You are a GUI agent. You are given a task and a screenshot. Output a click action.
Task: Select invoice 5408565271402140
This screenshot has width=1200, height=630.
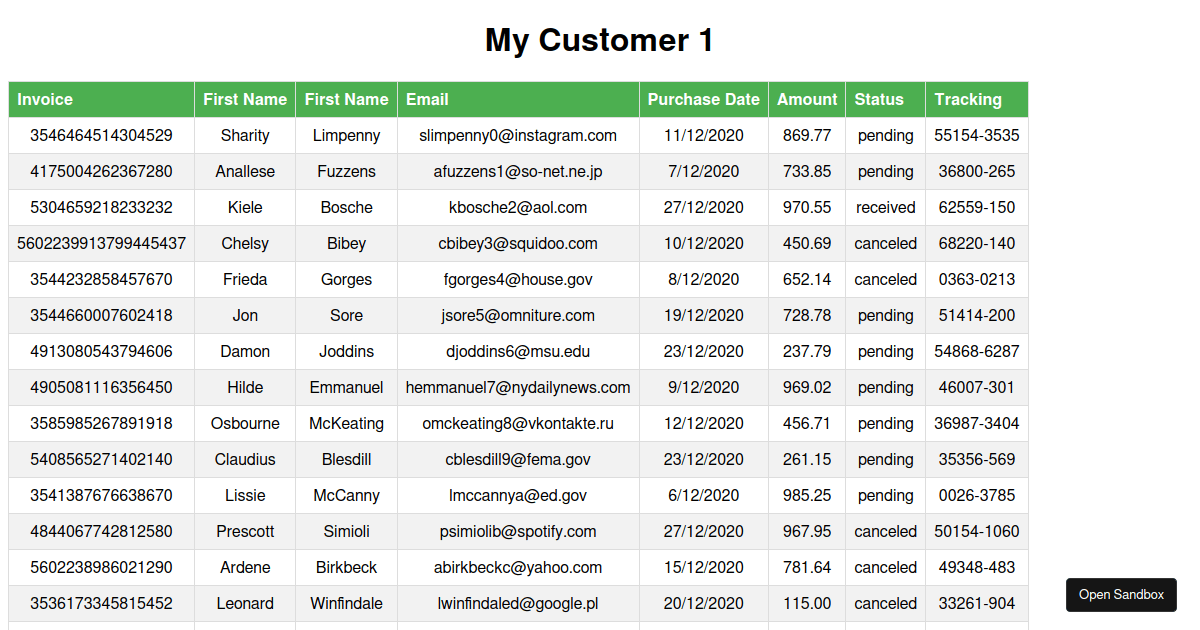point(101,460)
